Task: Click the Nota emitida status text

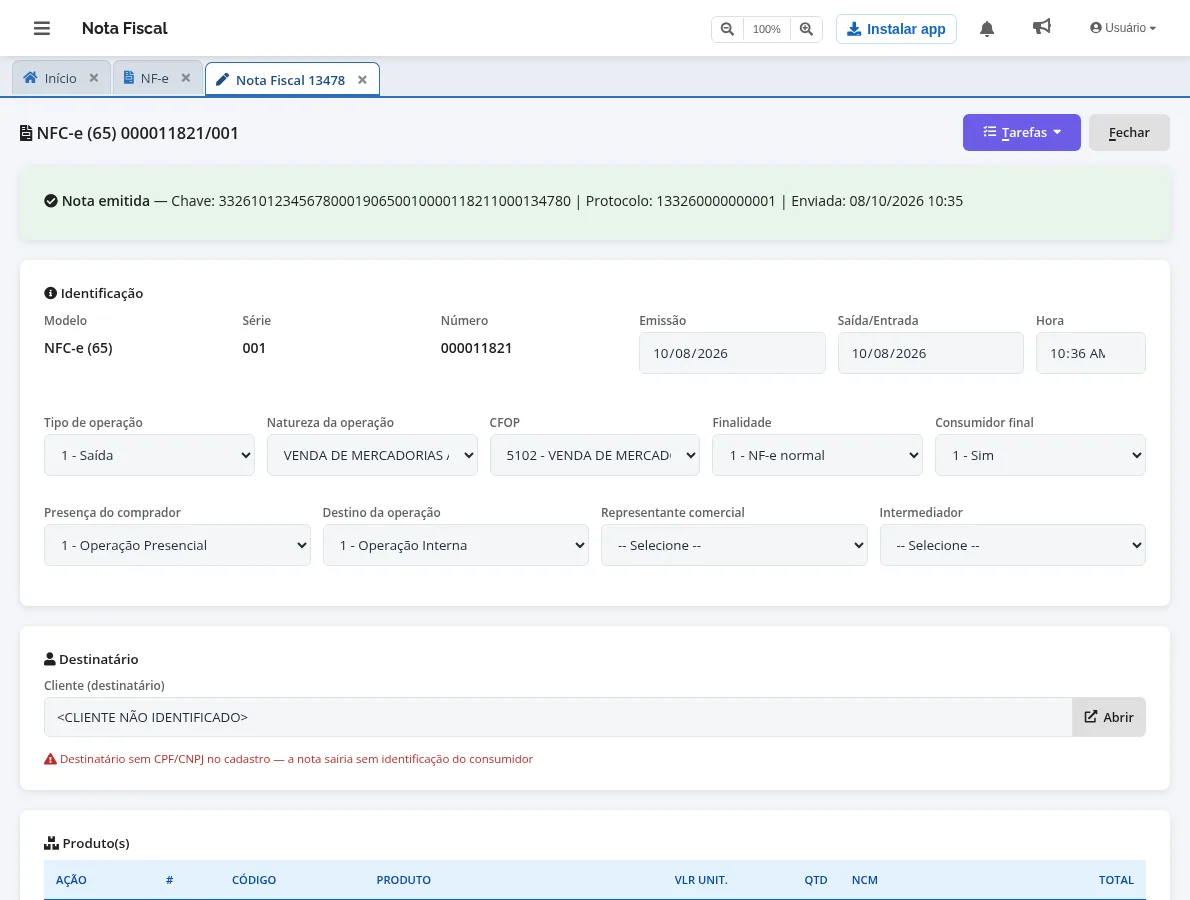Action: tap(105, 201)
